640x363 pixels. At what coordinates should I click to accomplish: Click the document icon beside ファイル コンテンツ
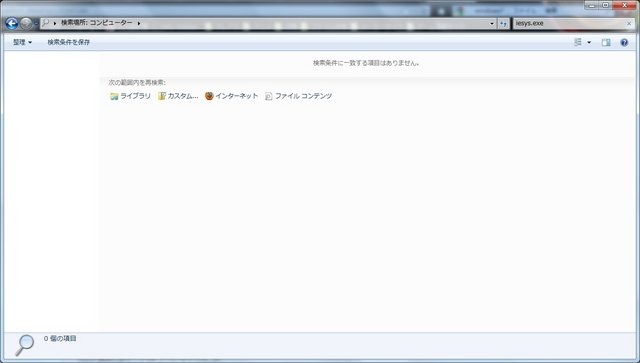[x=269, y=96]
